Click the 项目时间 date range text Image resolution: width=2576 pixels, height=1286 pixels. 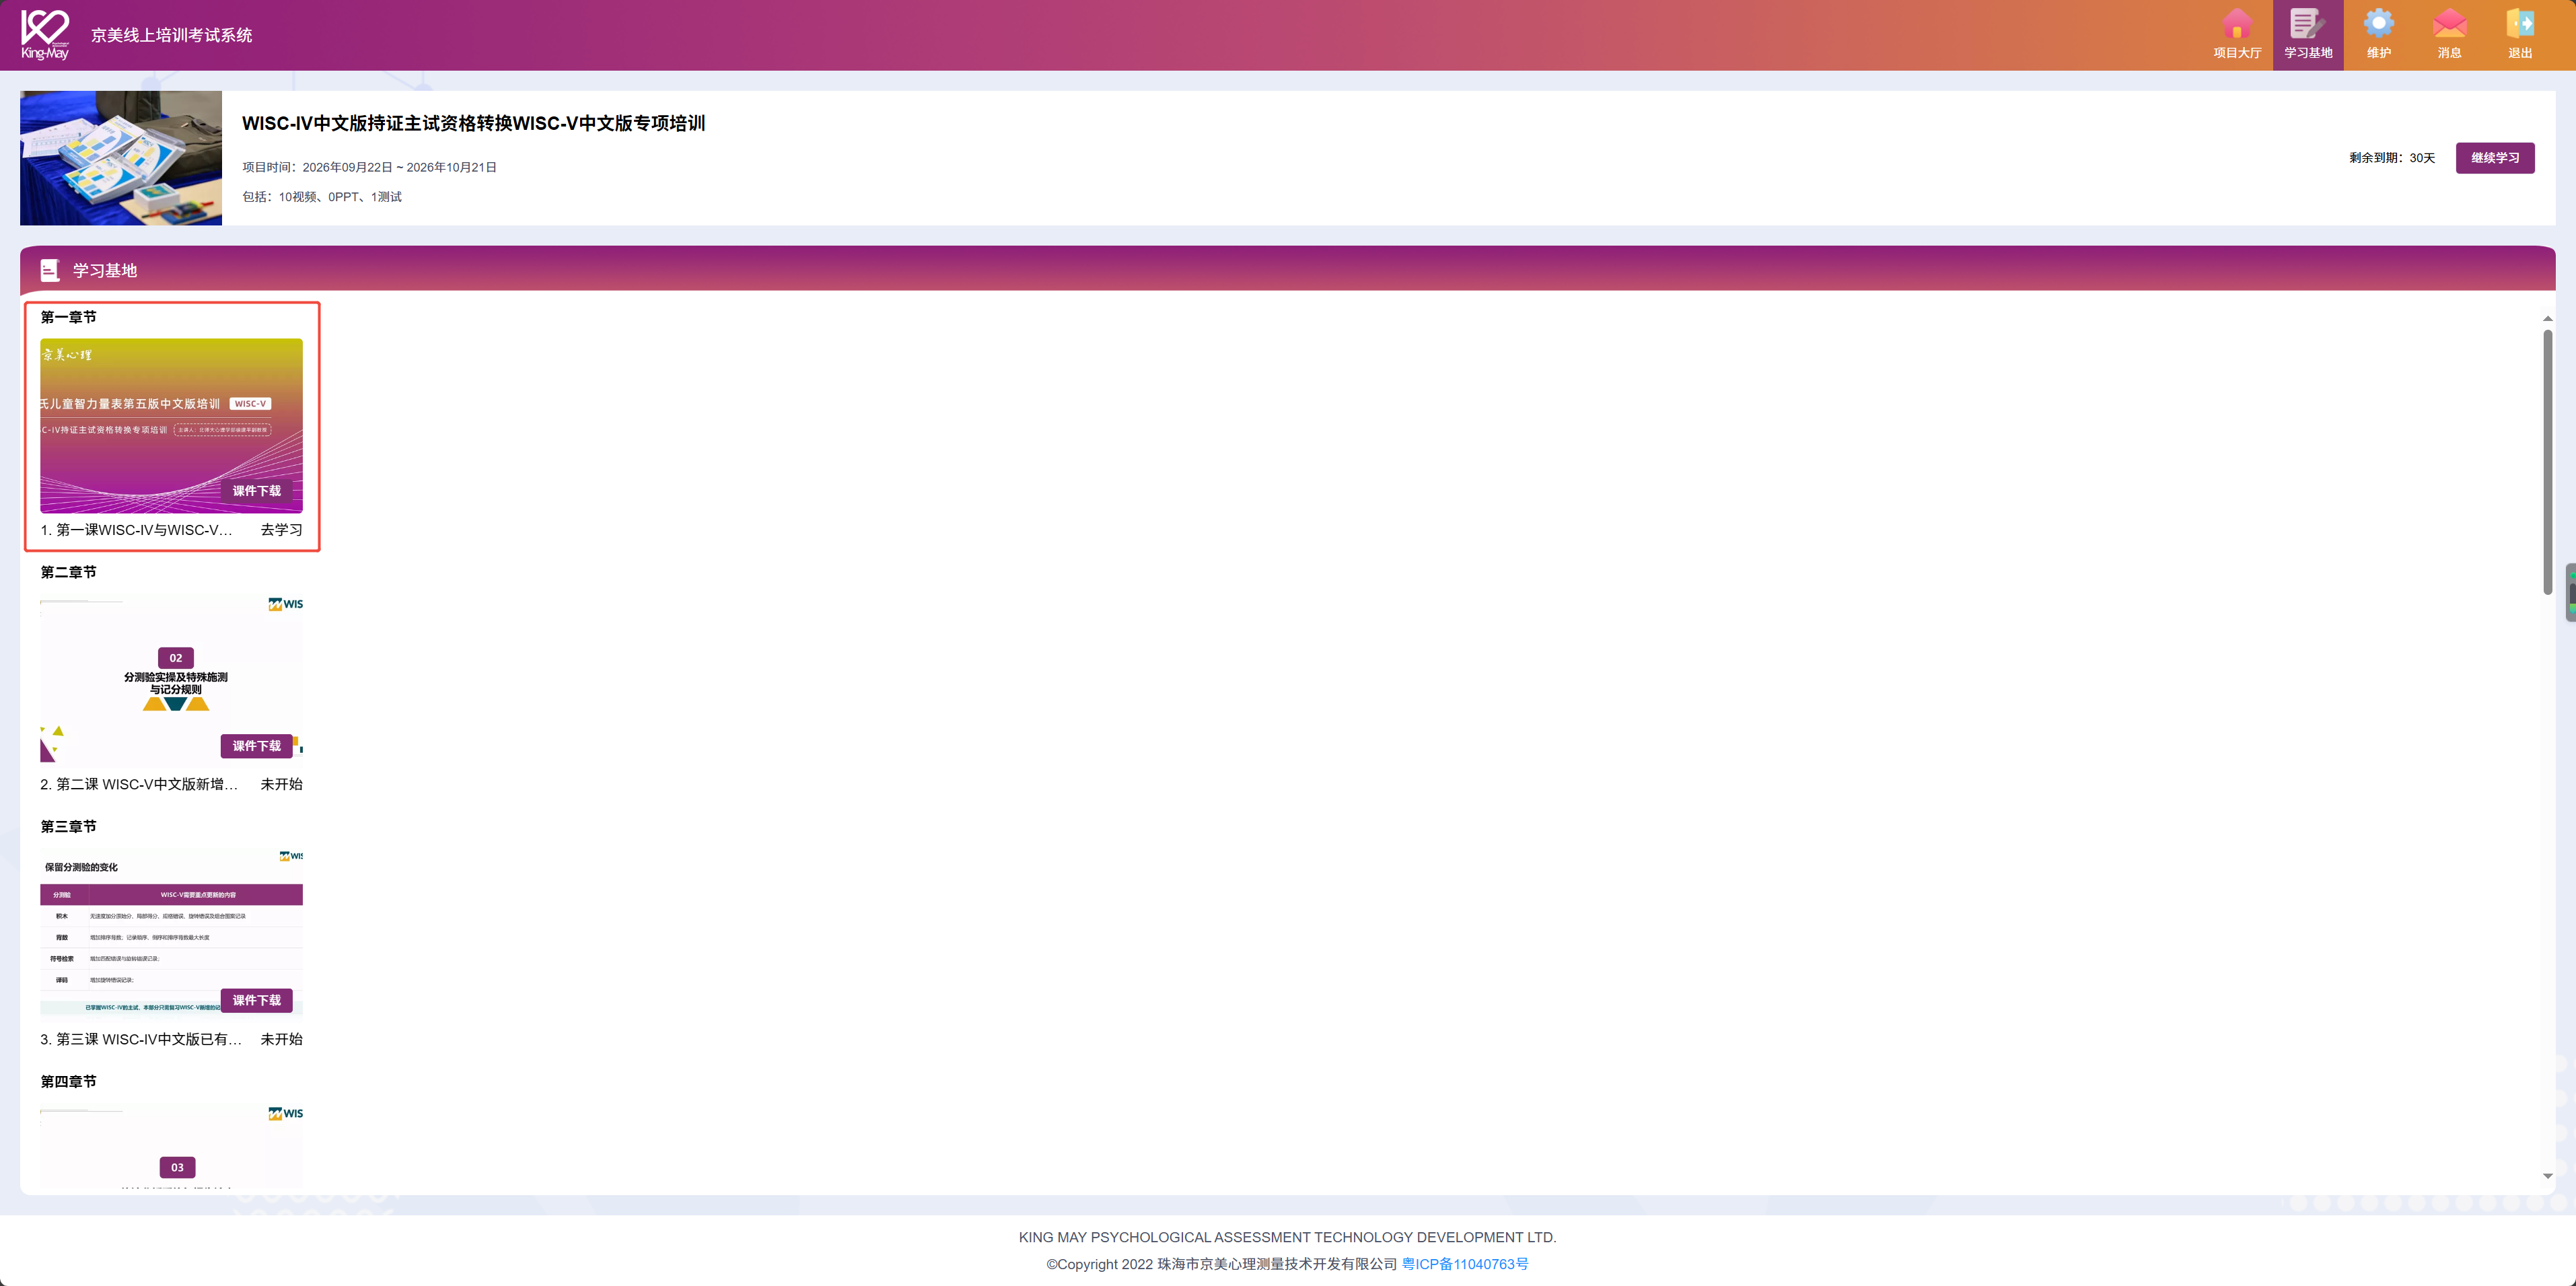pos(369,167)
